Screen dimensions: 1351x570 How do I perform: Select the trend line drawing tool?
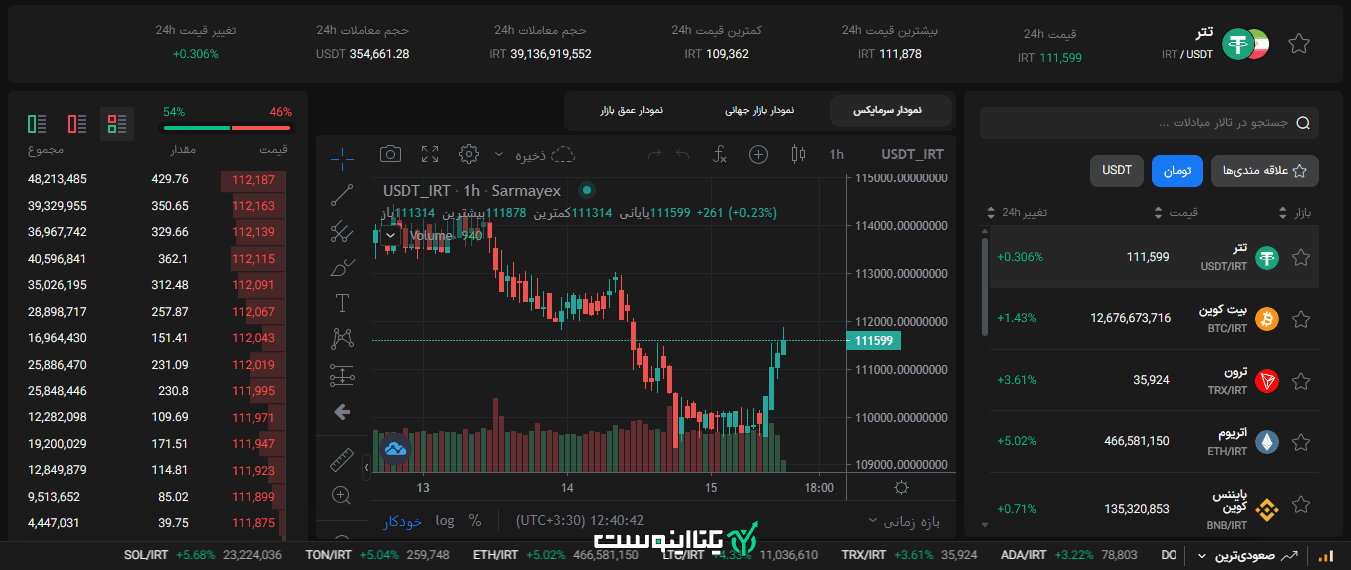click(x=342, y=195)
